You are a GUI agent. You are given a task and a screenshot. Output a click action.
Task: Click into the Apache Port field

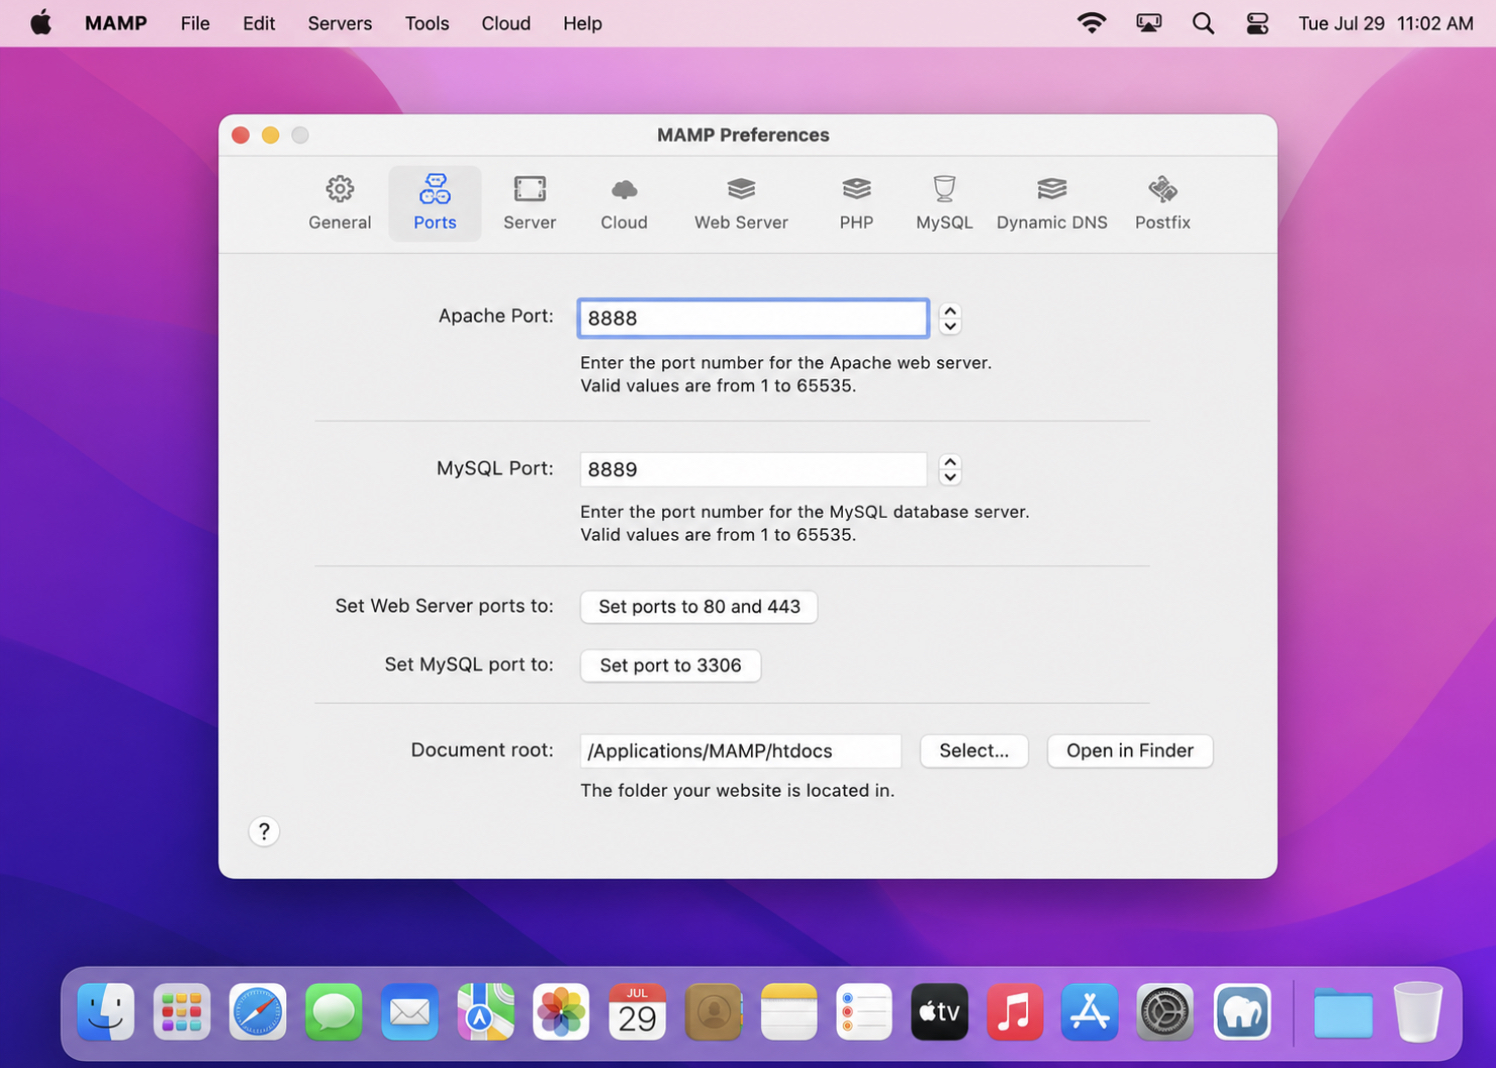753,318
